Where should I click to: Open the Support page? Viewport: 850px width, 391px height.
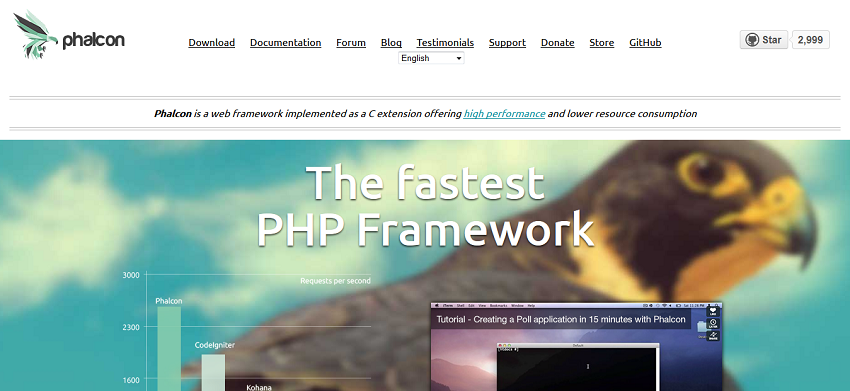pyautogui.click(x=507, y=42)
